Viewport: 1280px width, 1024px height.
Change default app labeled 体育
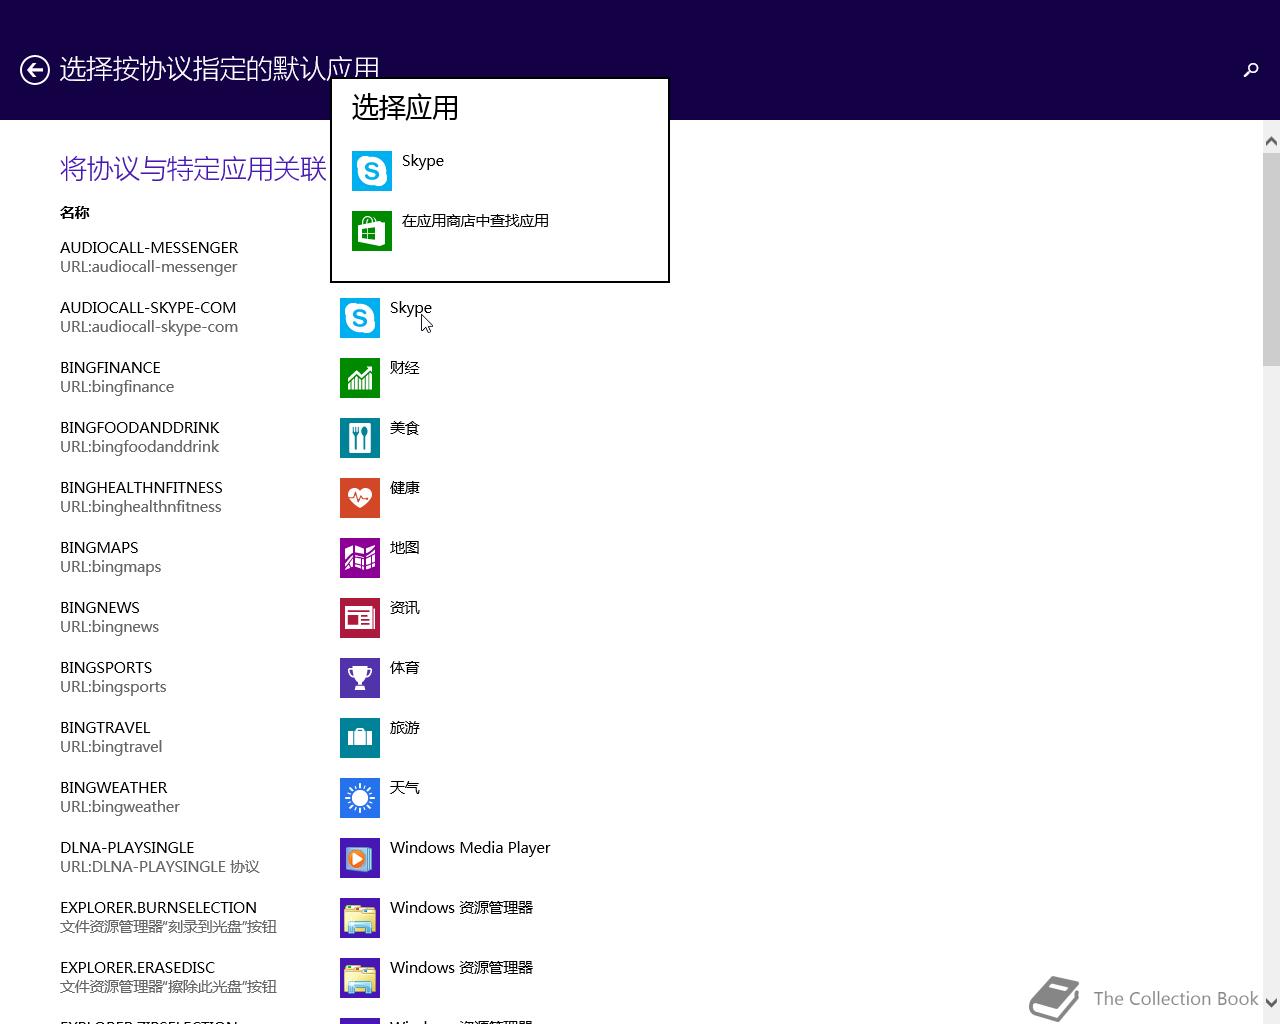click(405, 668)
